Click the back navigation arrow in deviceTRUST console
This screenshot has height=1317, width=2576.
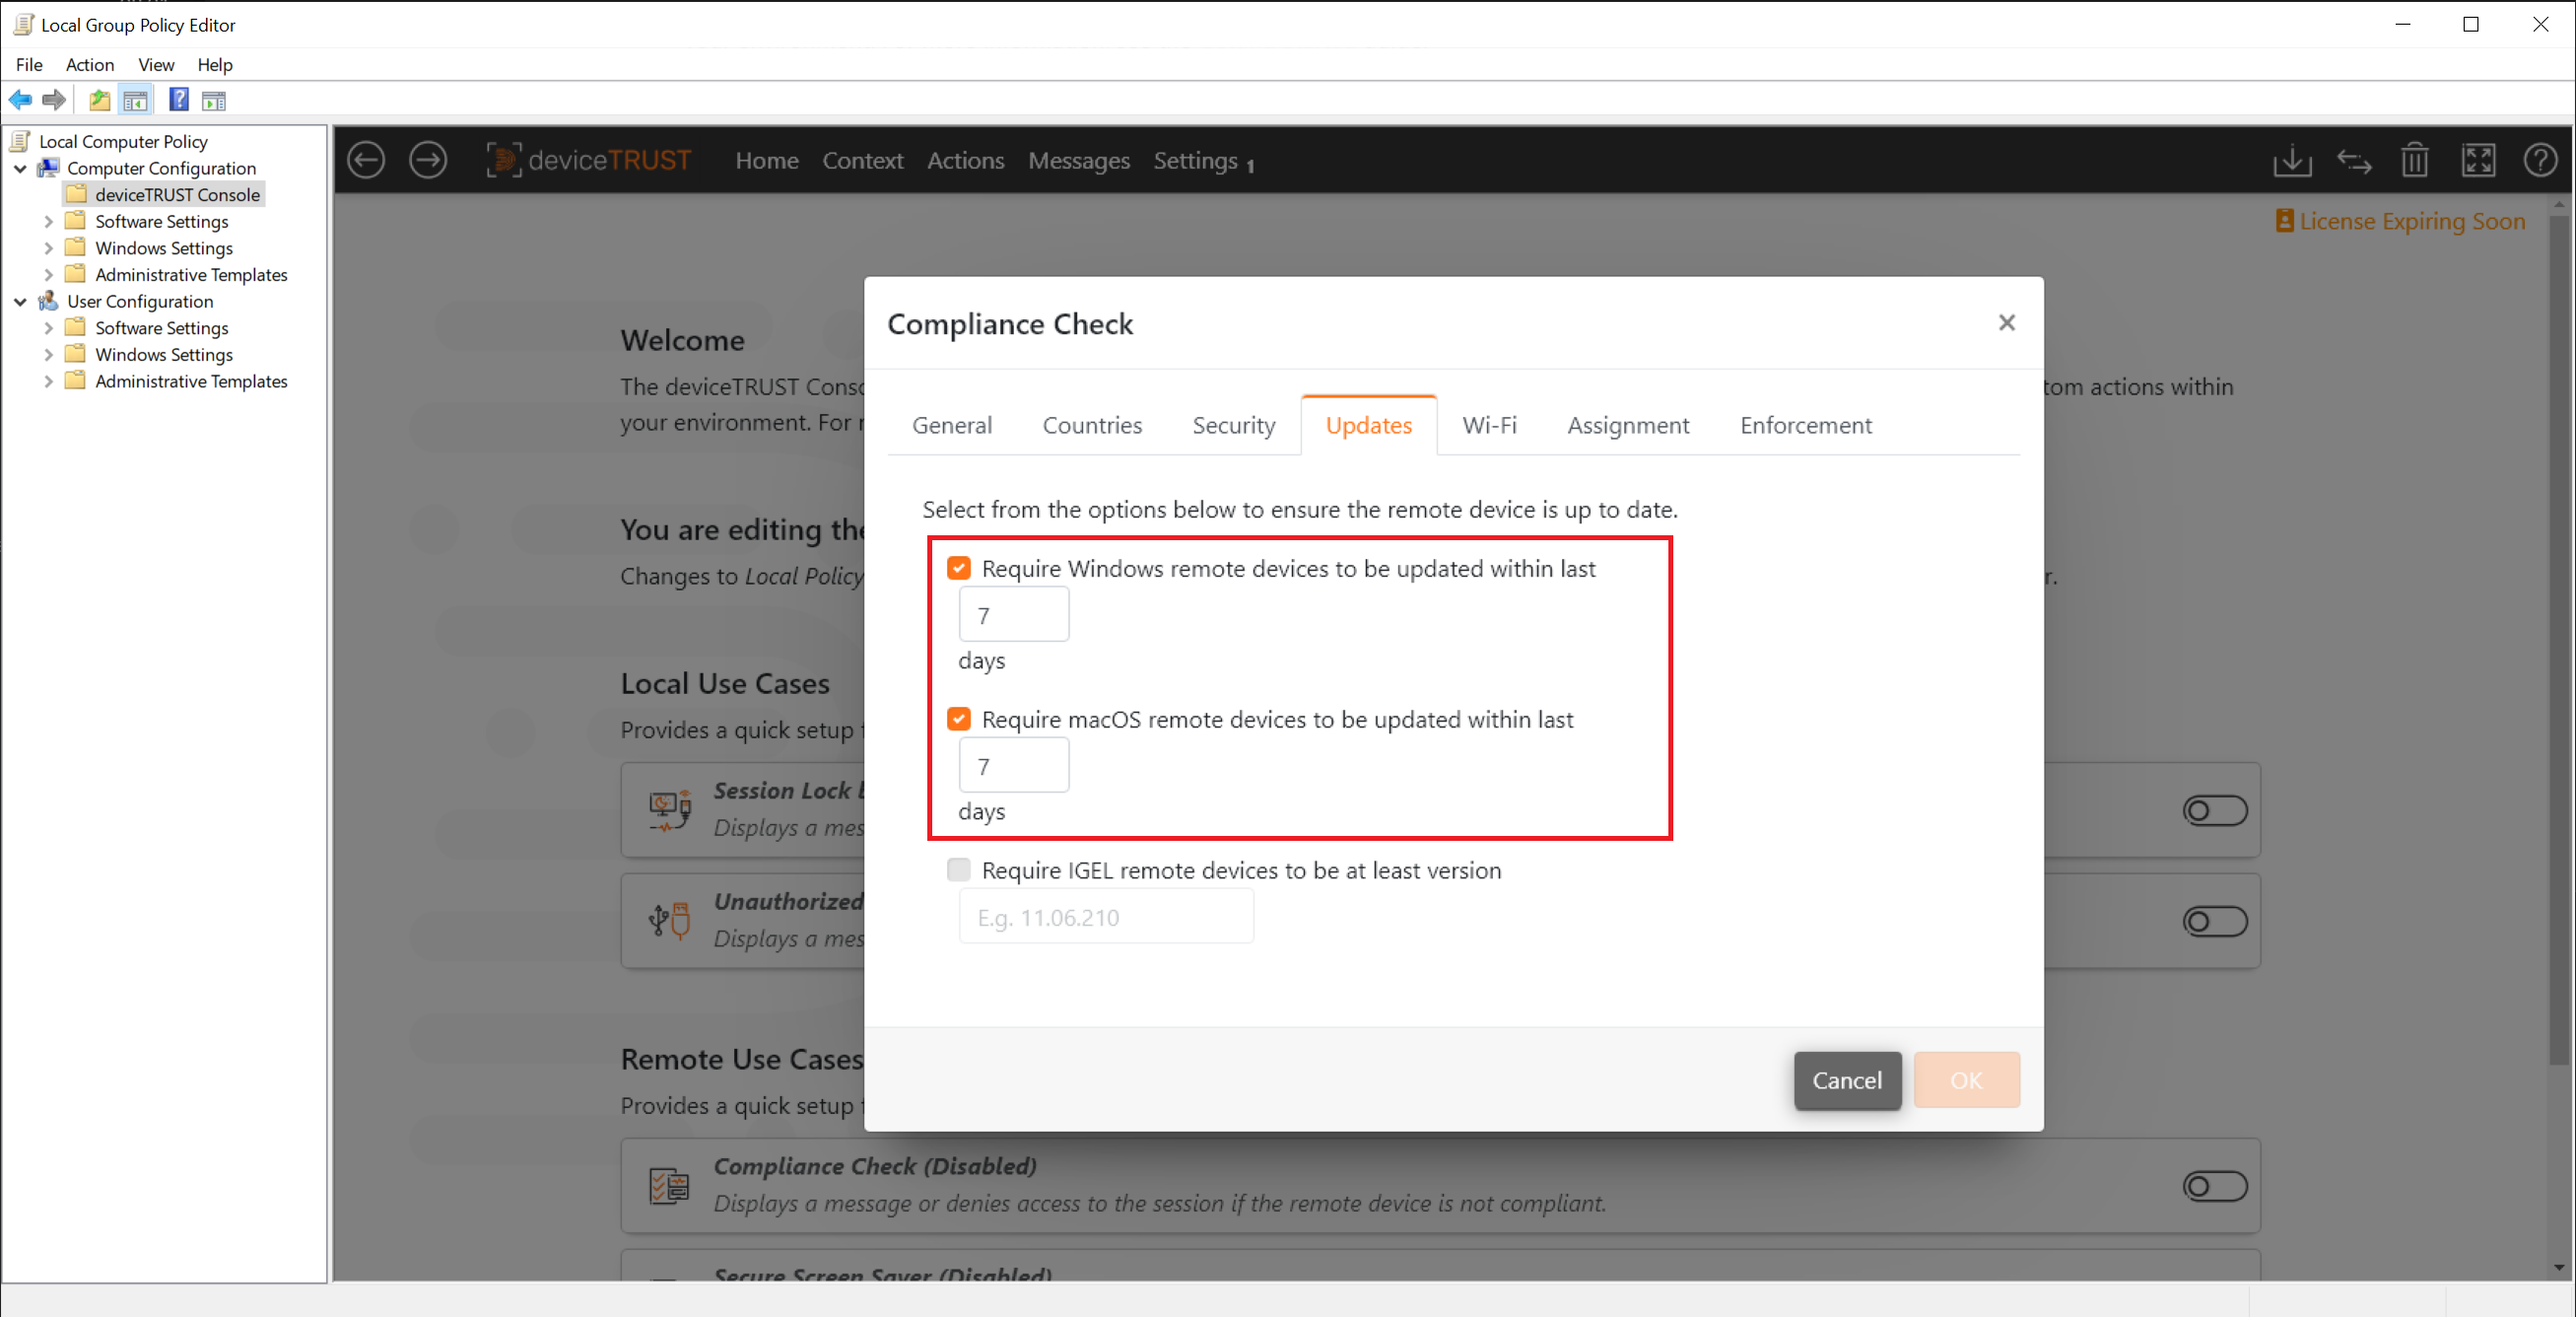(x=366, y=160)
